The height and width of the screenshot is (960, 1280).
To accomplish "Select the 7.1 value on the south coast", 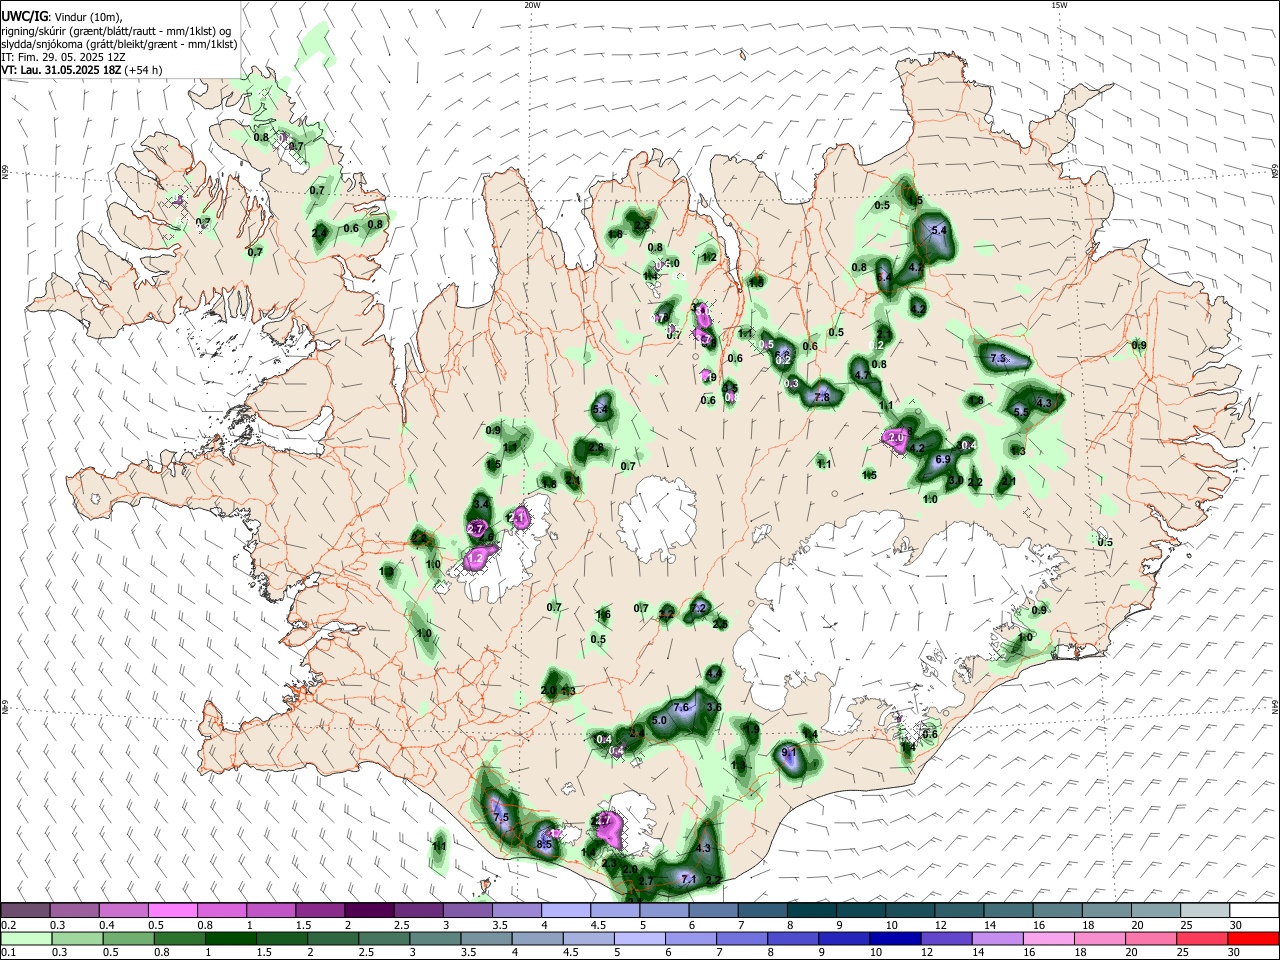I will coord(688,880).
